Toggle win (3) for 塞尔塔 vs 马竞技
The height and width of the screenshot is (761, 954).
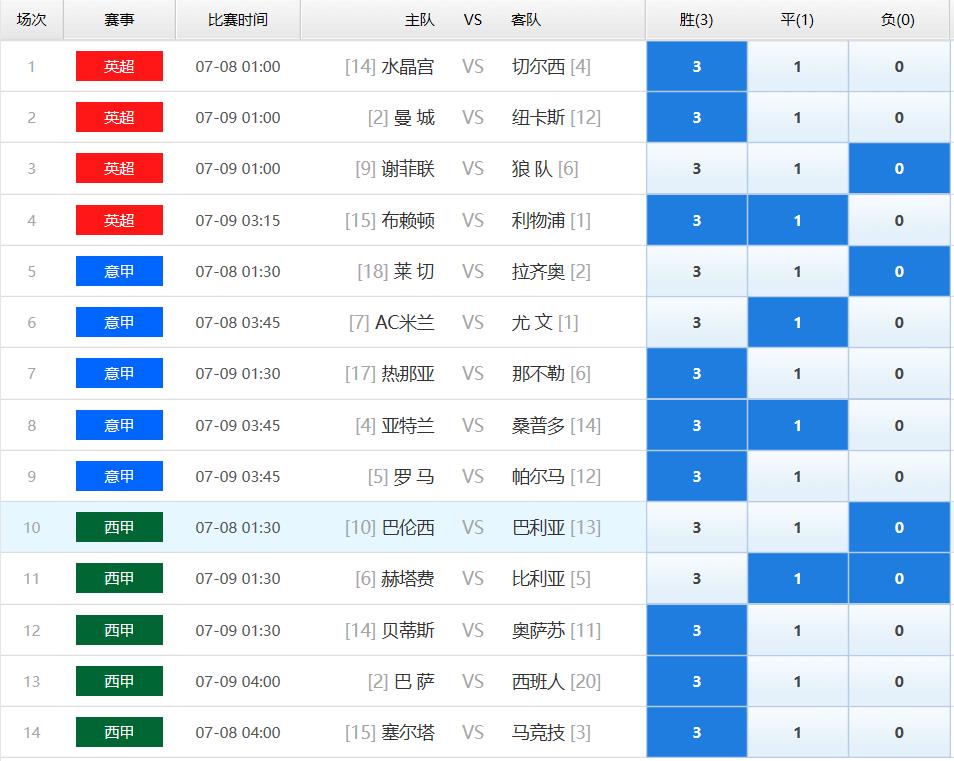697,732
